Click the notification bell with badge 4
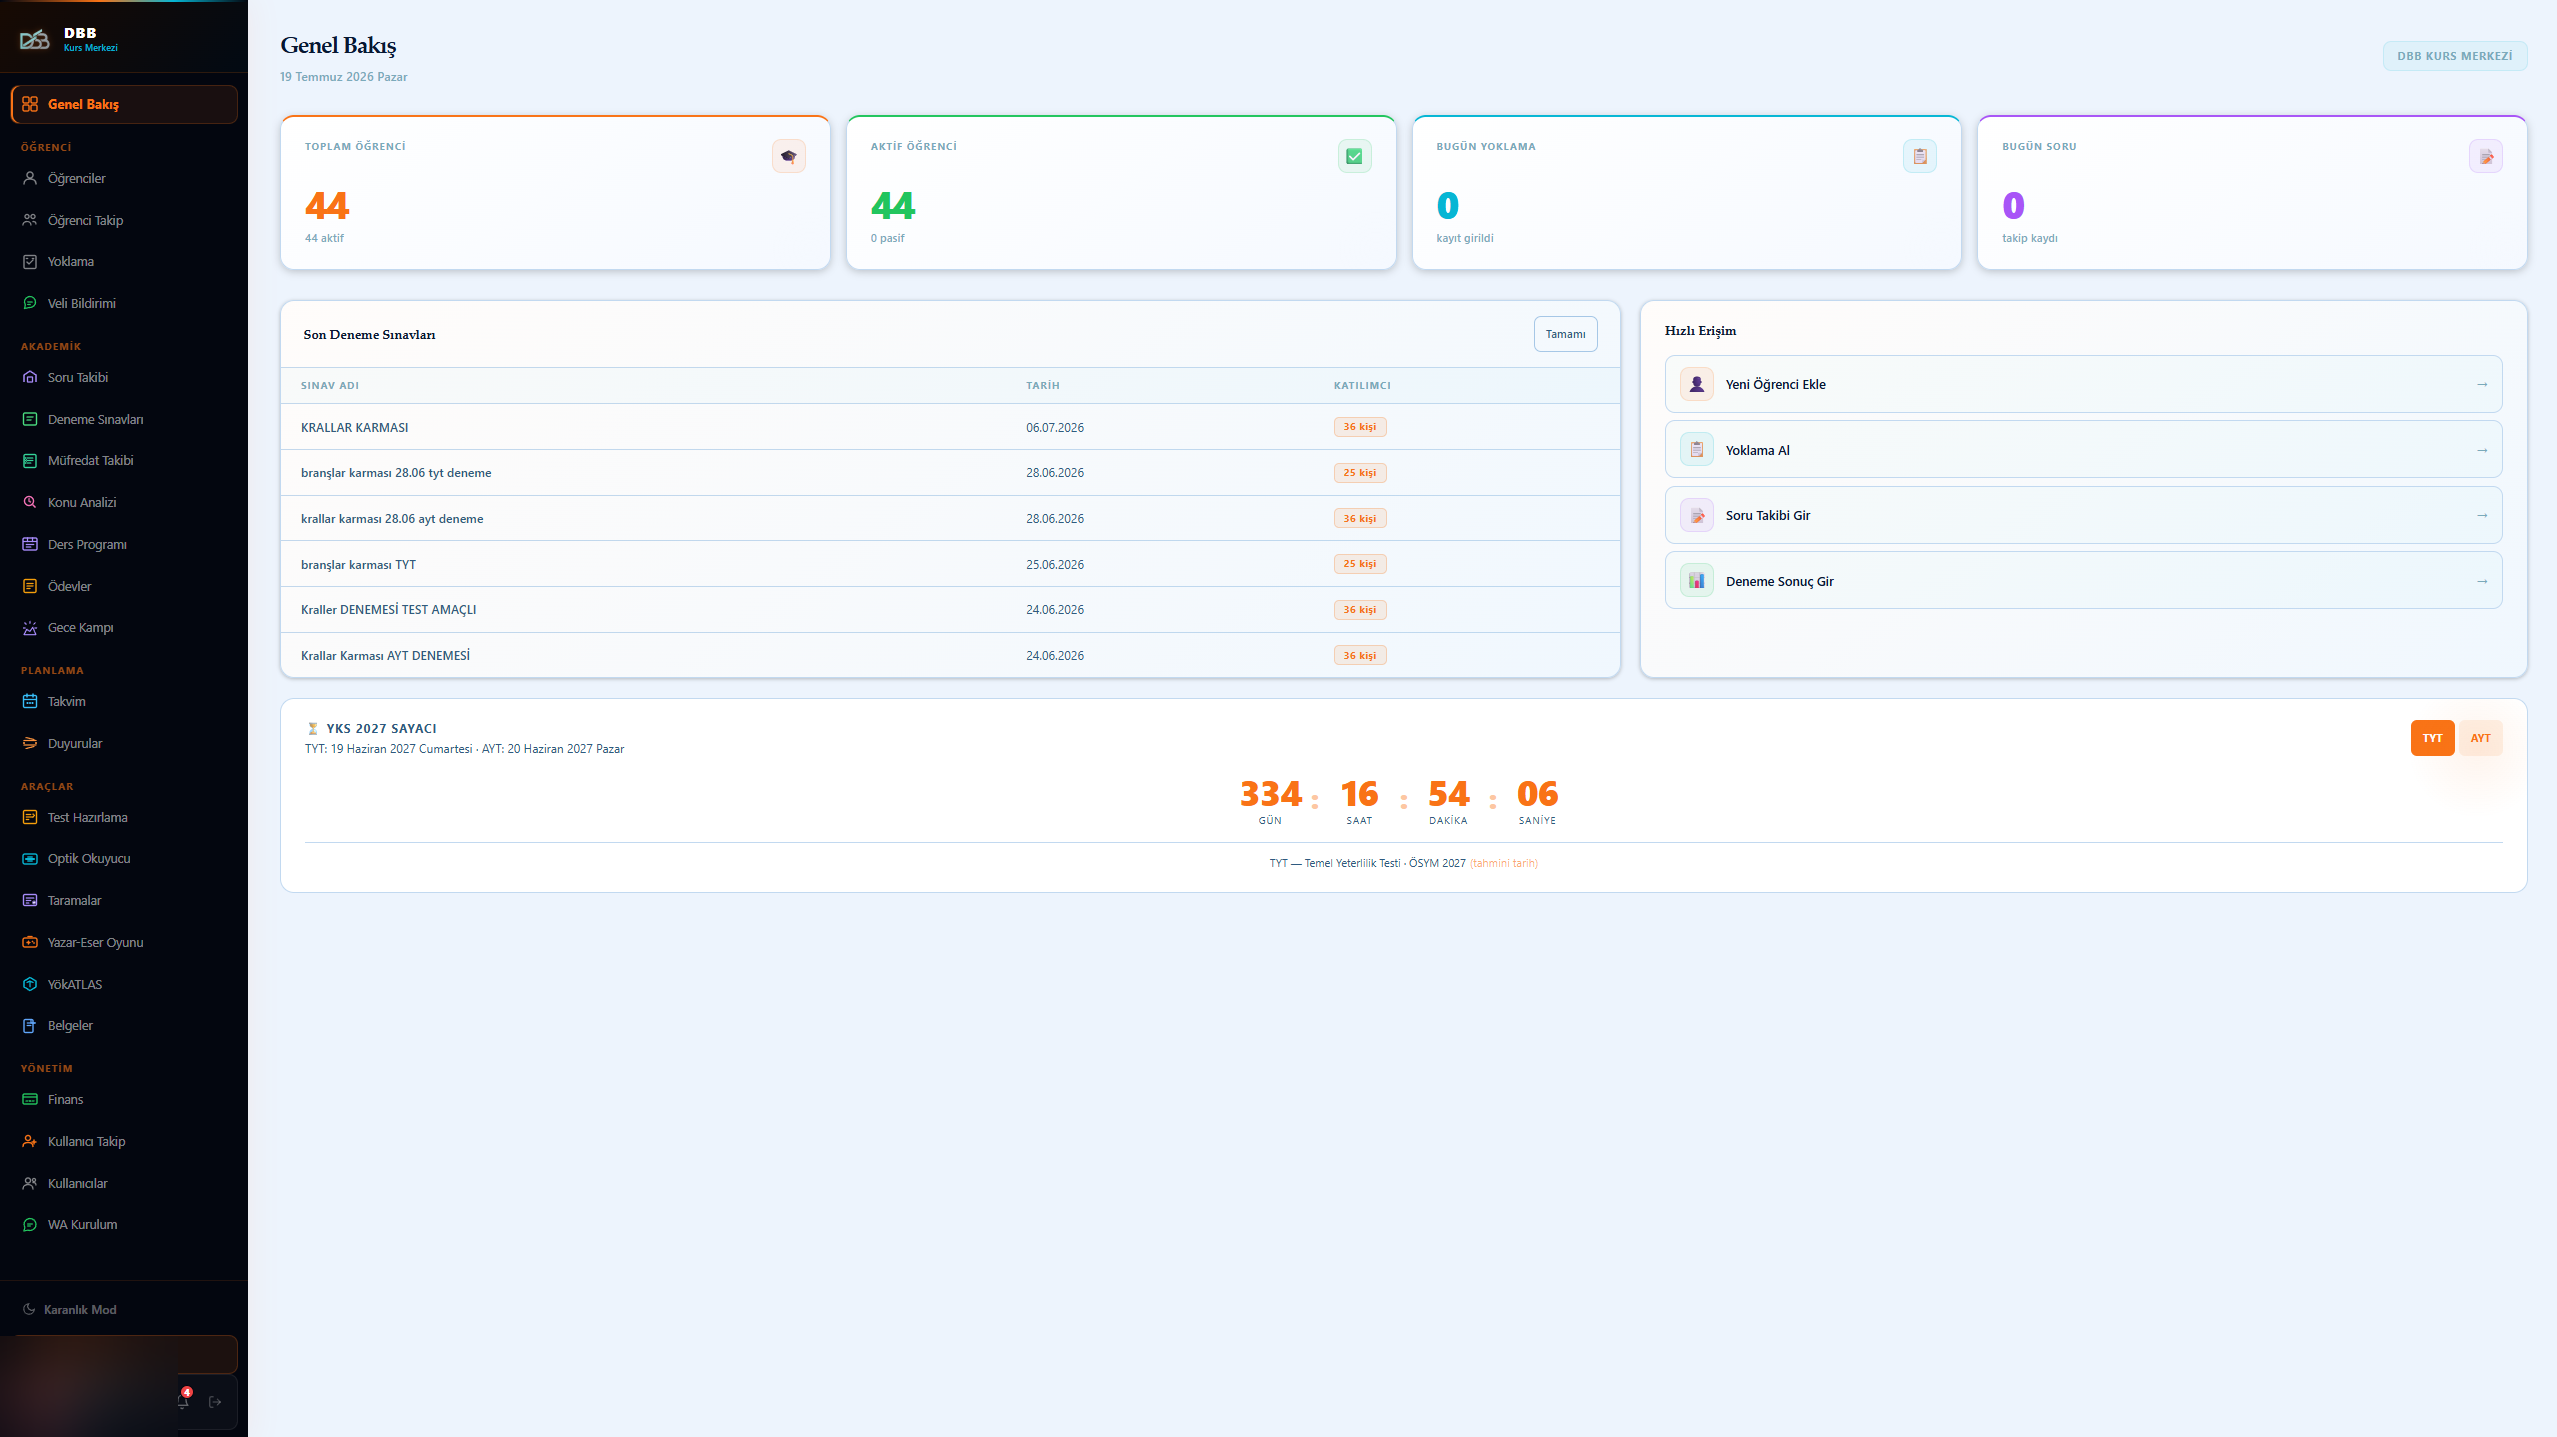 point(183,1400)
